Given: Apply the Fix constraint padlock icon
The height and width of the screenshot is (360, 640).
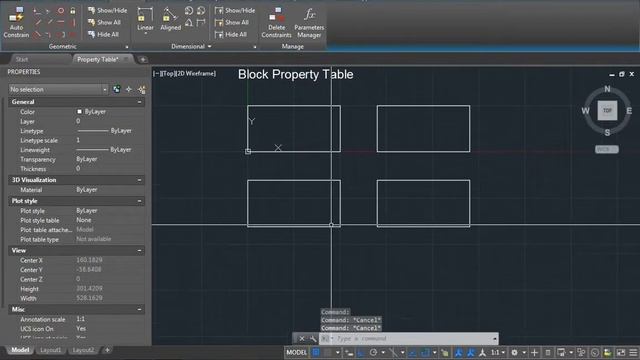Looking at the screenshot, I should (x=73, y=11).
